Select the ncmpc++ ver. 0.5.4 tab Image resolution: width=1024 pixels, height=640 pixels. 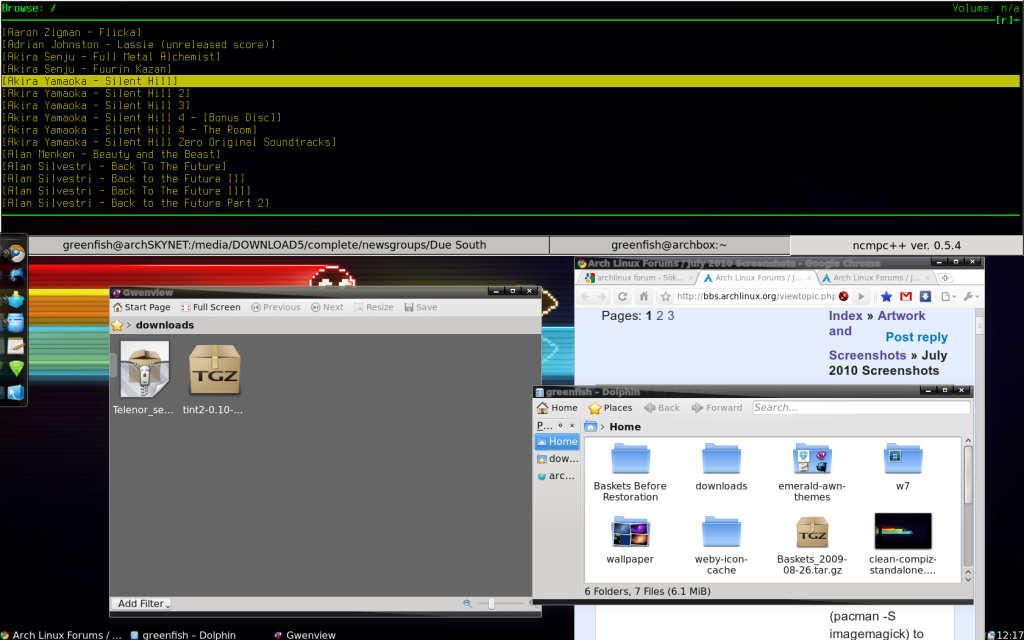tap(906, 246)
